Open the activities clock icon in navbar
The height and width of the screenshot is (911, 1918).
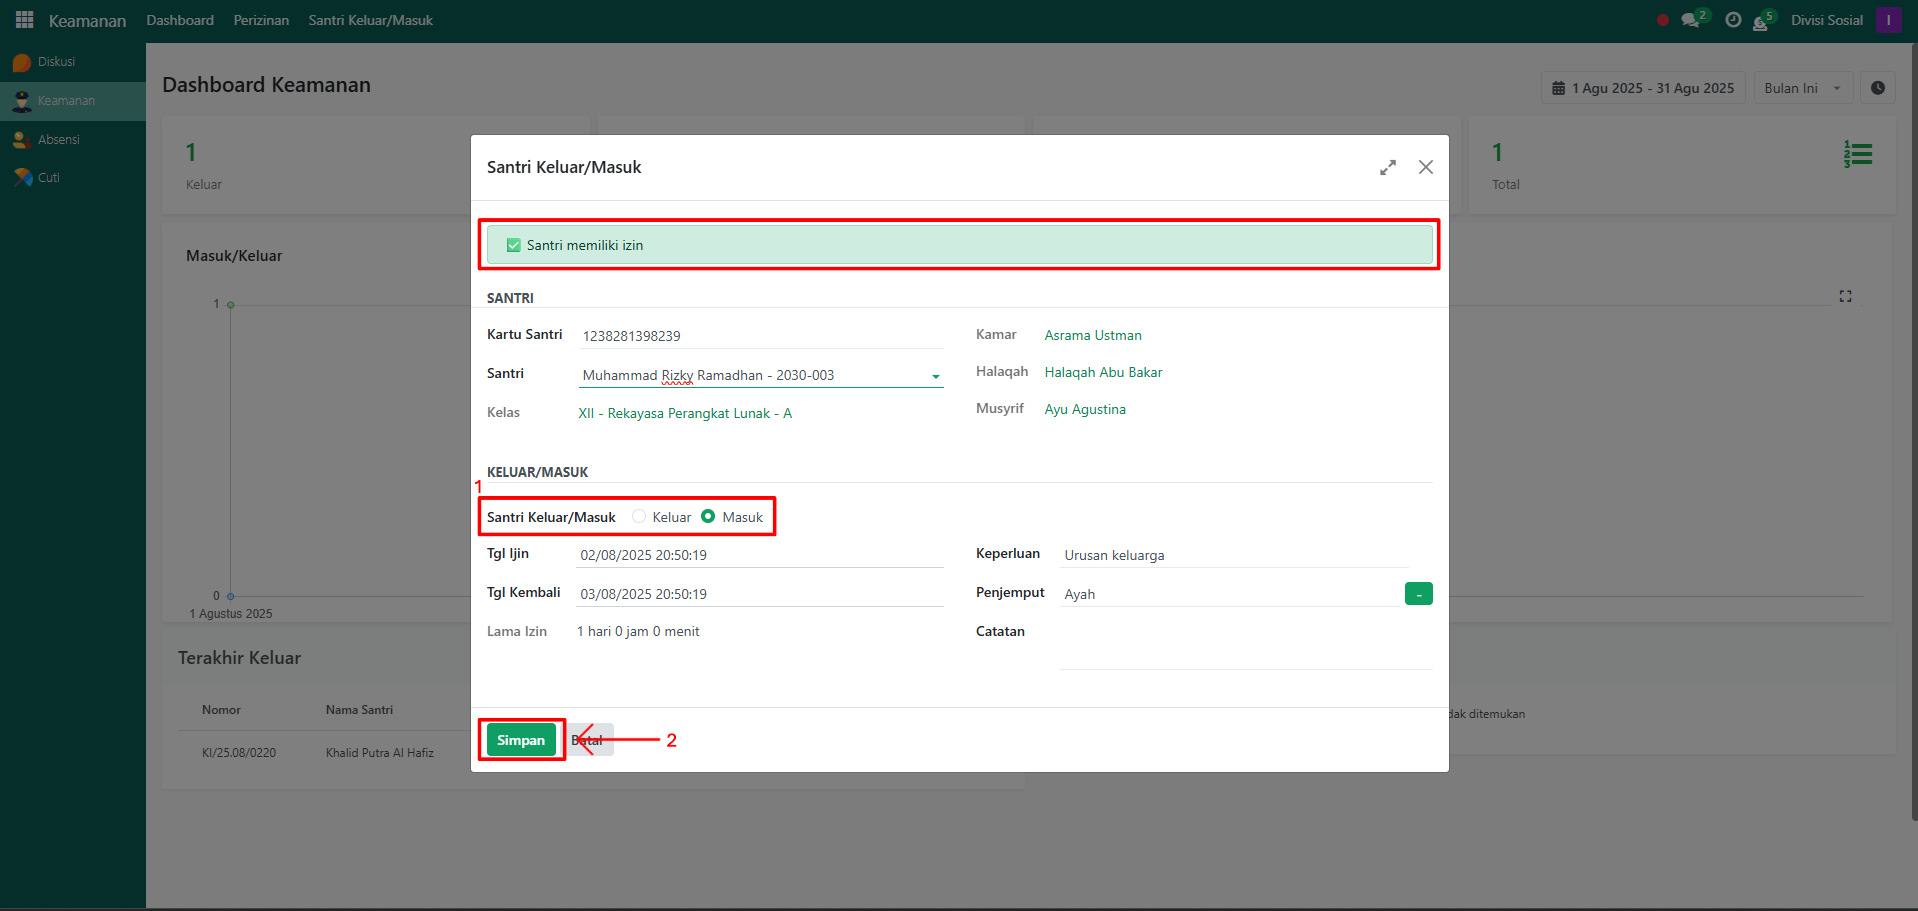[1733, 20]
